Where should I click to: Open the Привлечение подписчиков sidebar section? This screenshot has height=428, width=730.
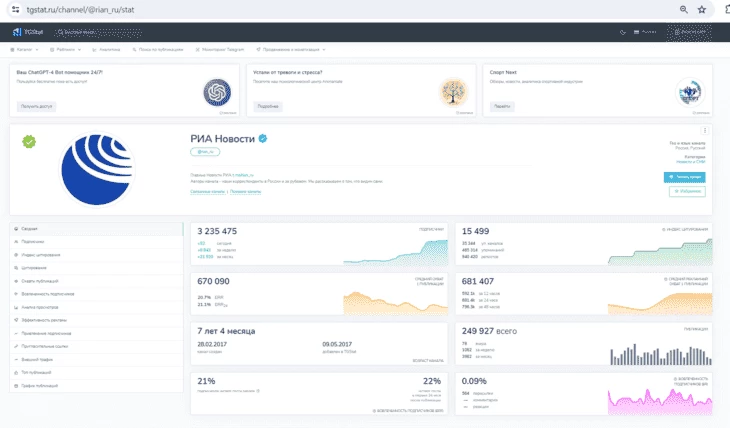[x=96, y=333]
